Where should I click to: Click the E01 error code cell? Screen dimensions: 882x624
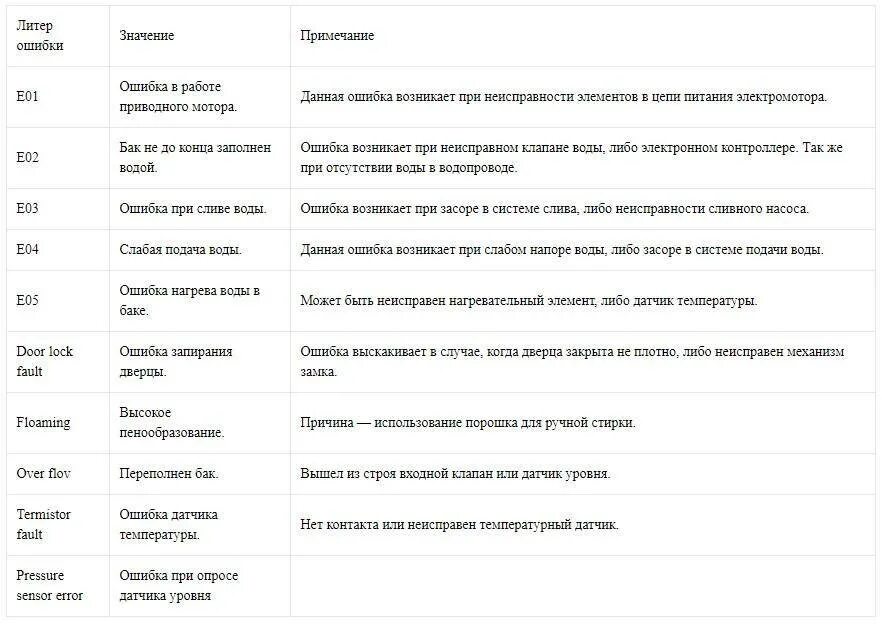(58, 97)
